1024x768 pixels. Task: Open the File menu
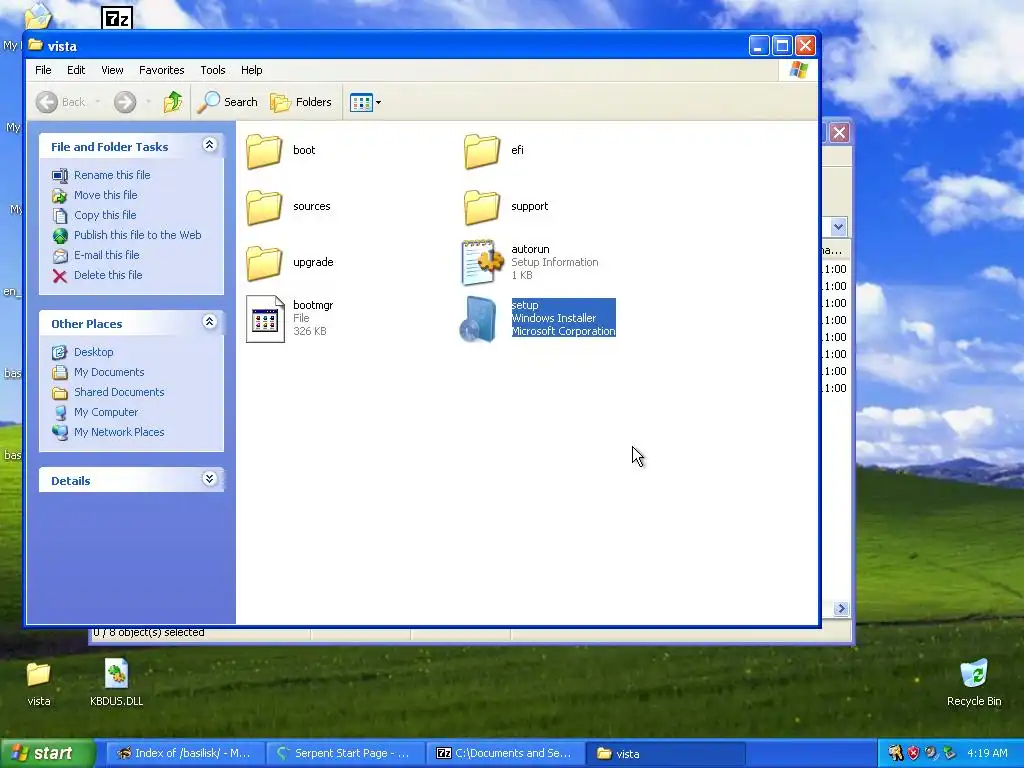(43, 70)
